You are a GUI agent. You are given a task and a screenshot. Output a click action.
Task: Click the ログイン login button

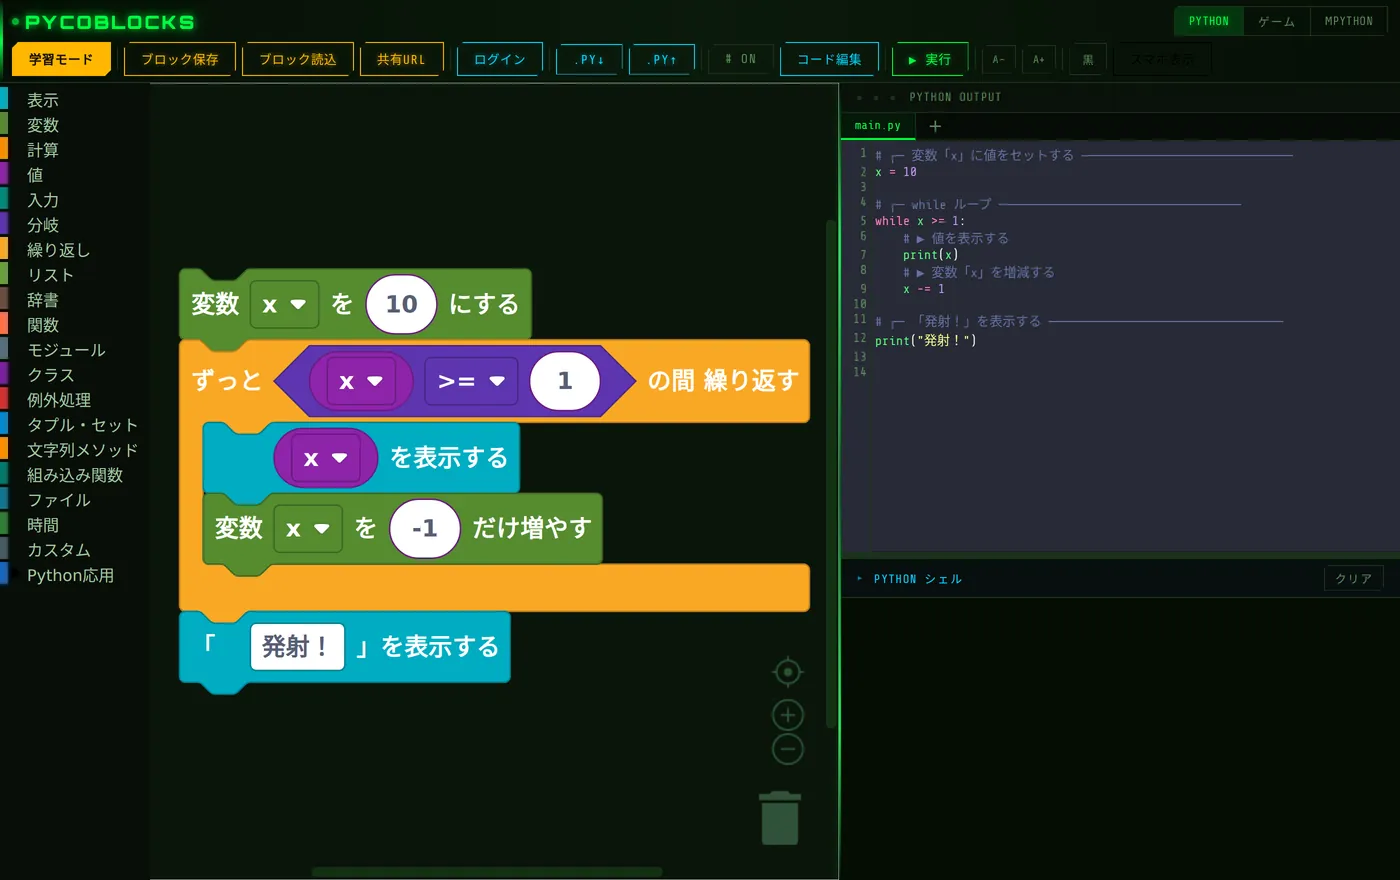tap(500, 59)
